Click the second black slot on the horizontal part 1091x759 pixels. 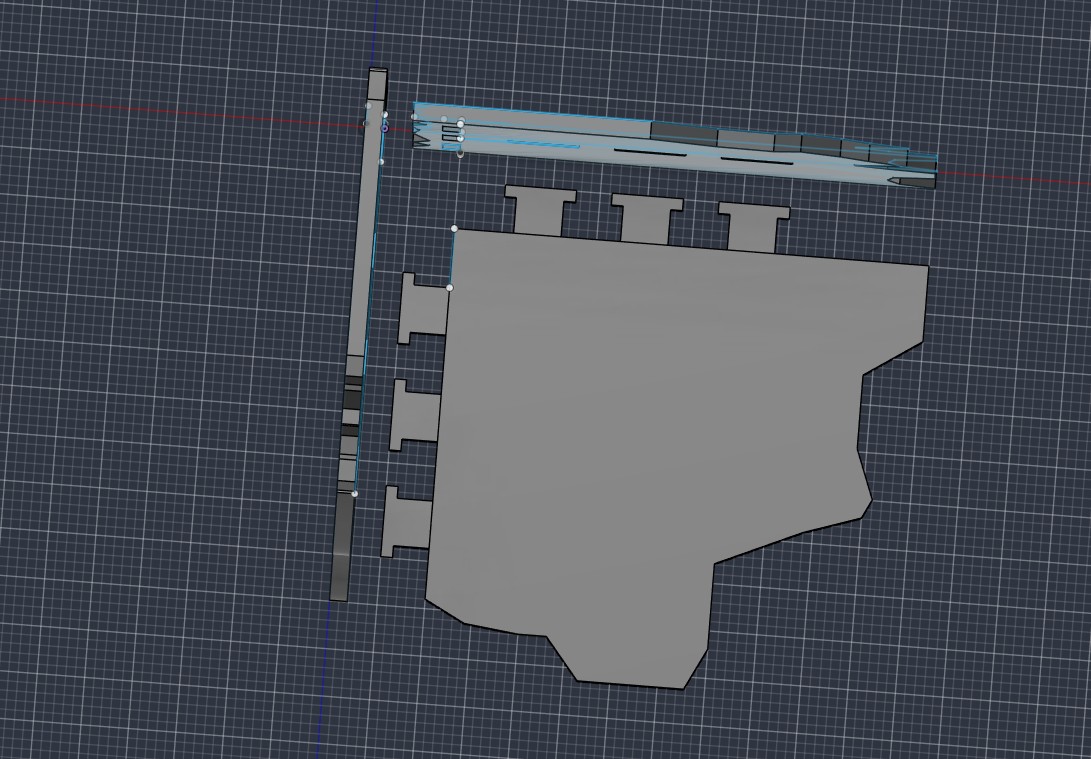(756, 161)
